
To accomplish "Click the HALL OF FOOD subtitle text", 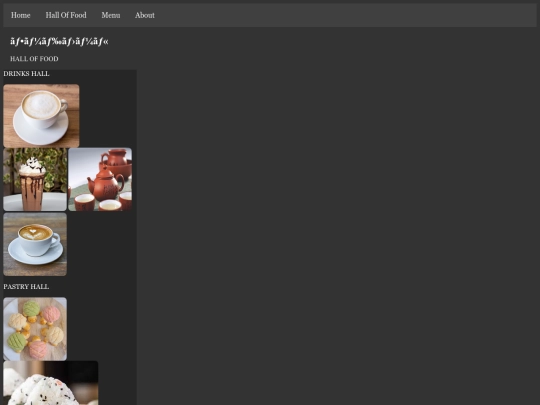I will point(34,59).
